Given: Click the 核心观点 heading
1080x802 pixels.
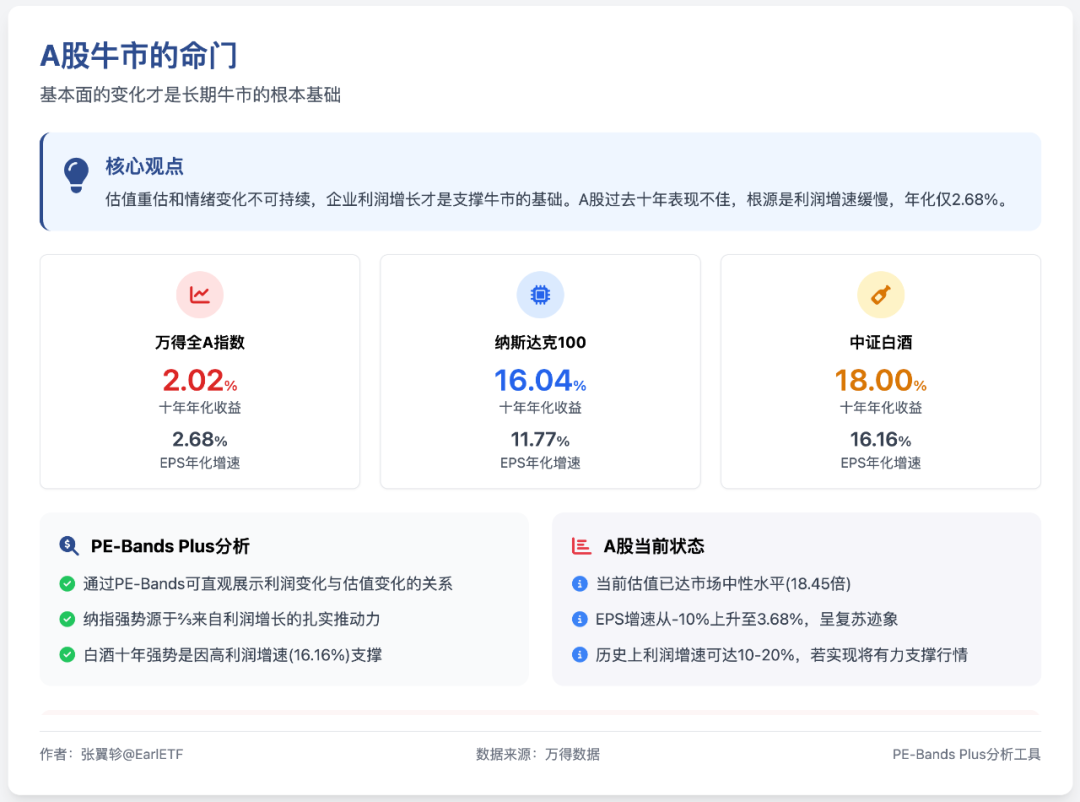Looking at the screenshot, I should tap(145, 166).
